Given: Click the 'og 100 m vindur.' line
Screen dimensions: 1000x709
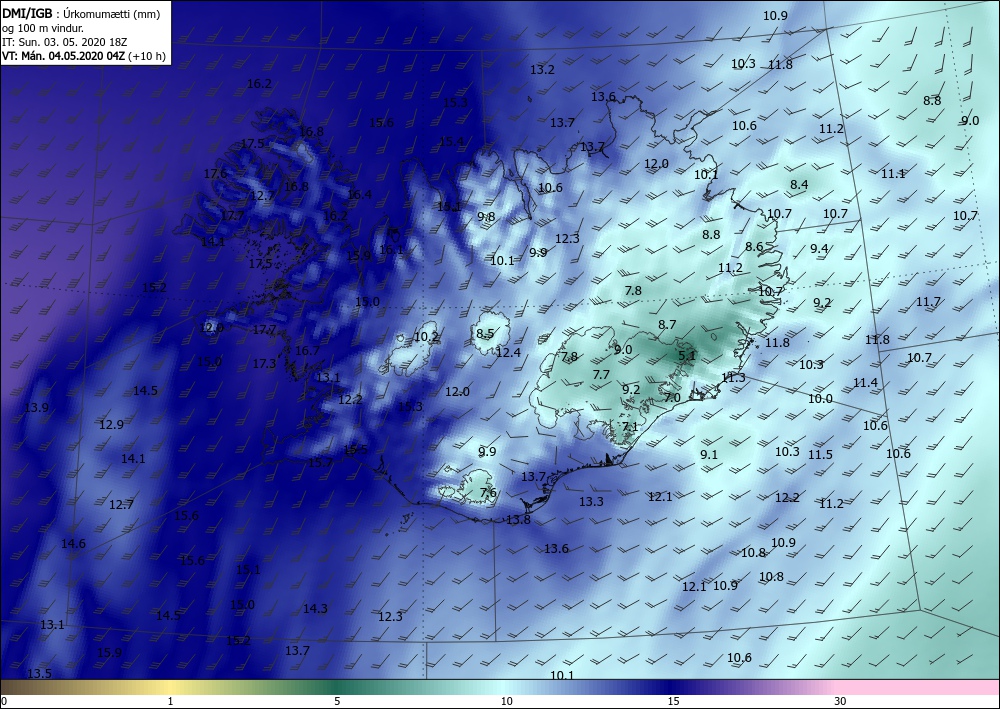Looking at the screenshot, I should point(43,28).
